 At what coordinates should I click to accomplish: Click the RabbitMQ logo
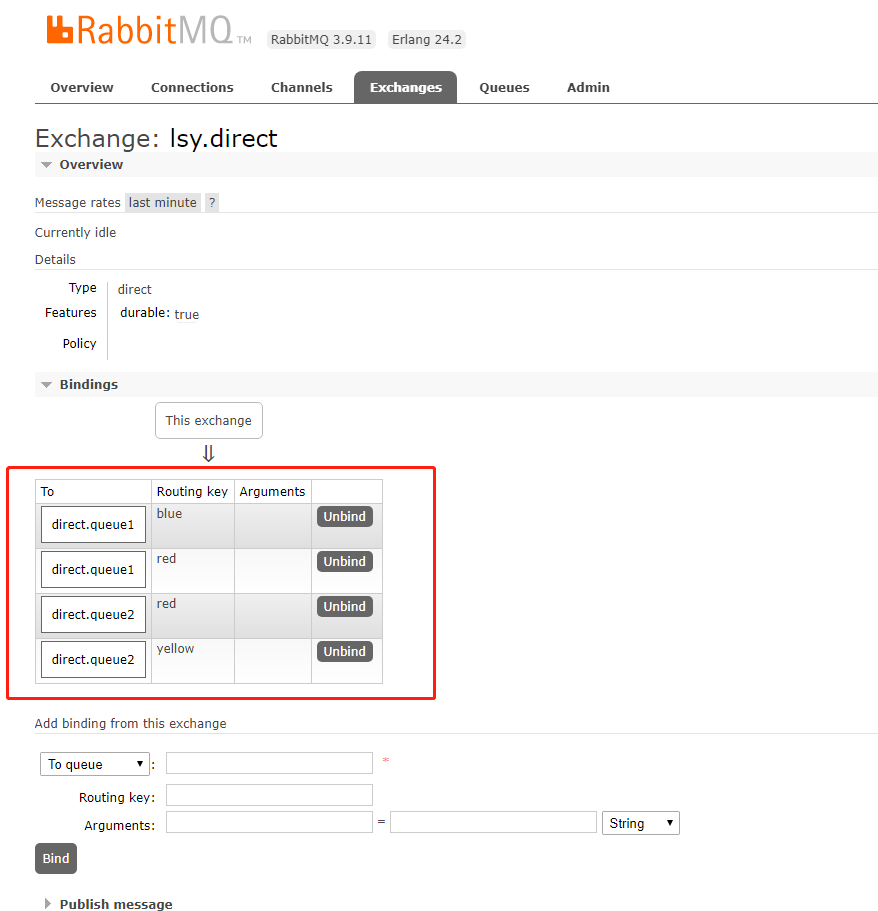pyautogui.click(x=149, y=30)
